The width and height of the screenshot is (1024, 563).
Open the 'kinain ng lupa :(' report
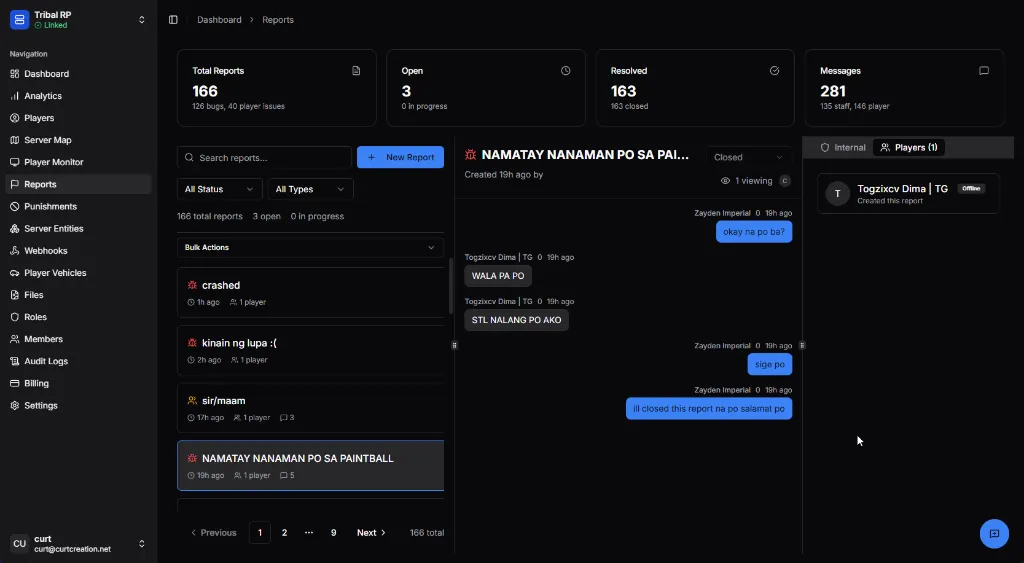(x=310, y=351)
